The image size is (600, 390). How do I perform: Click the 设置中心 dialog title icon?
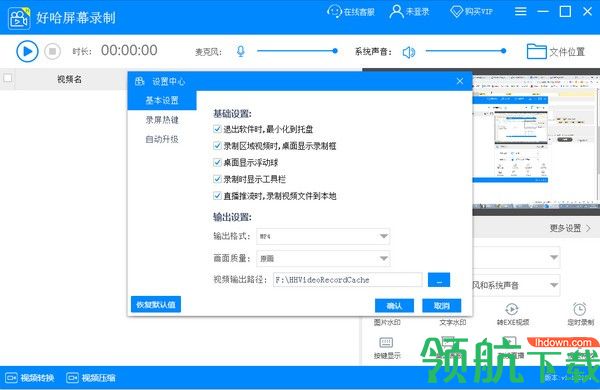click(140, 81)
